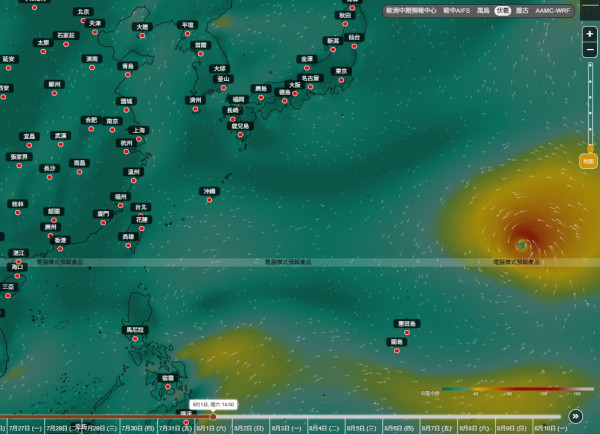Click the fast-forward double arrow button
Image resolution: width=600 pixels, height=434 pixels.
[576, 416]
